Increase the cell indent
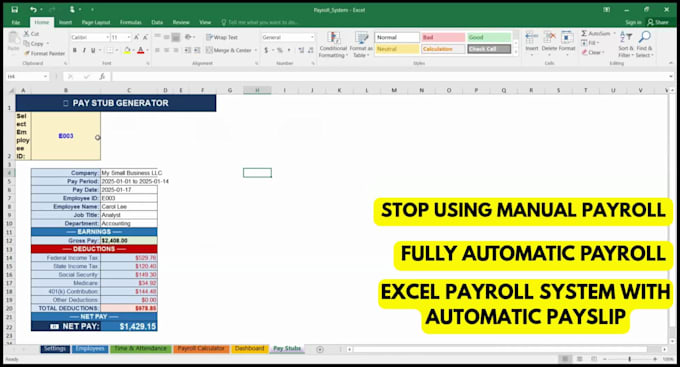The image size is (680, 367). [196, 50]
